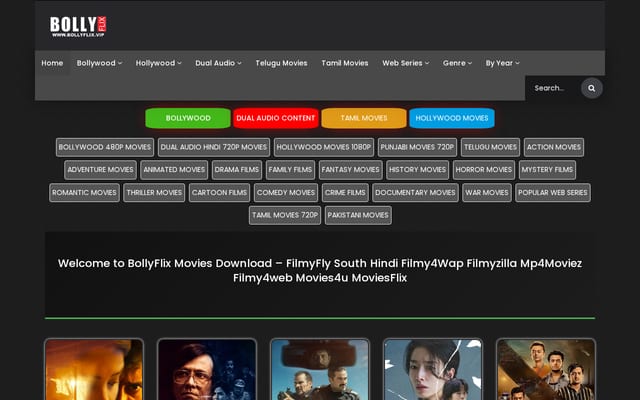
Task: Expand the By Year dropdown
Action: coord(502,63)
